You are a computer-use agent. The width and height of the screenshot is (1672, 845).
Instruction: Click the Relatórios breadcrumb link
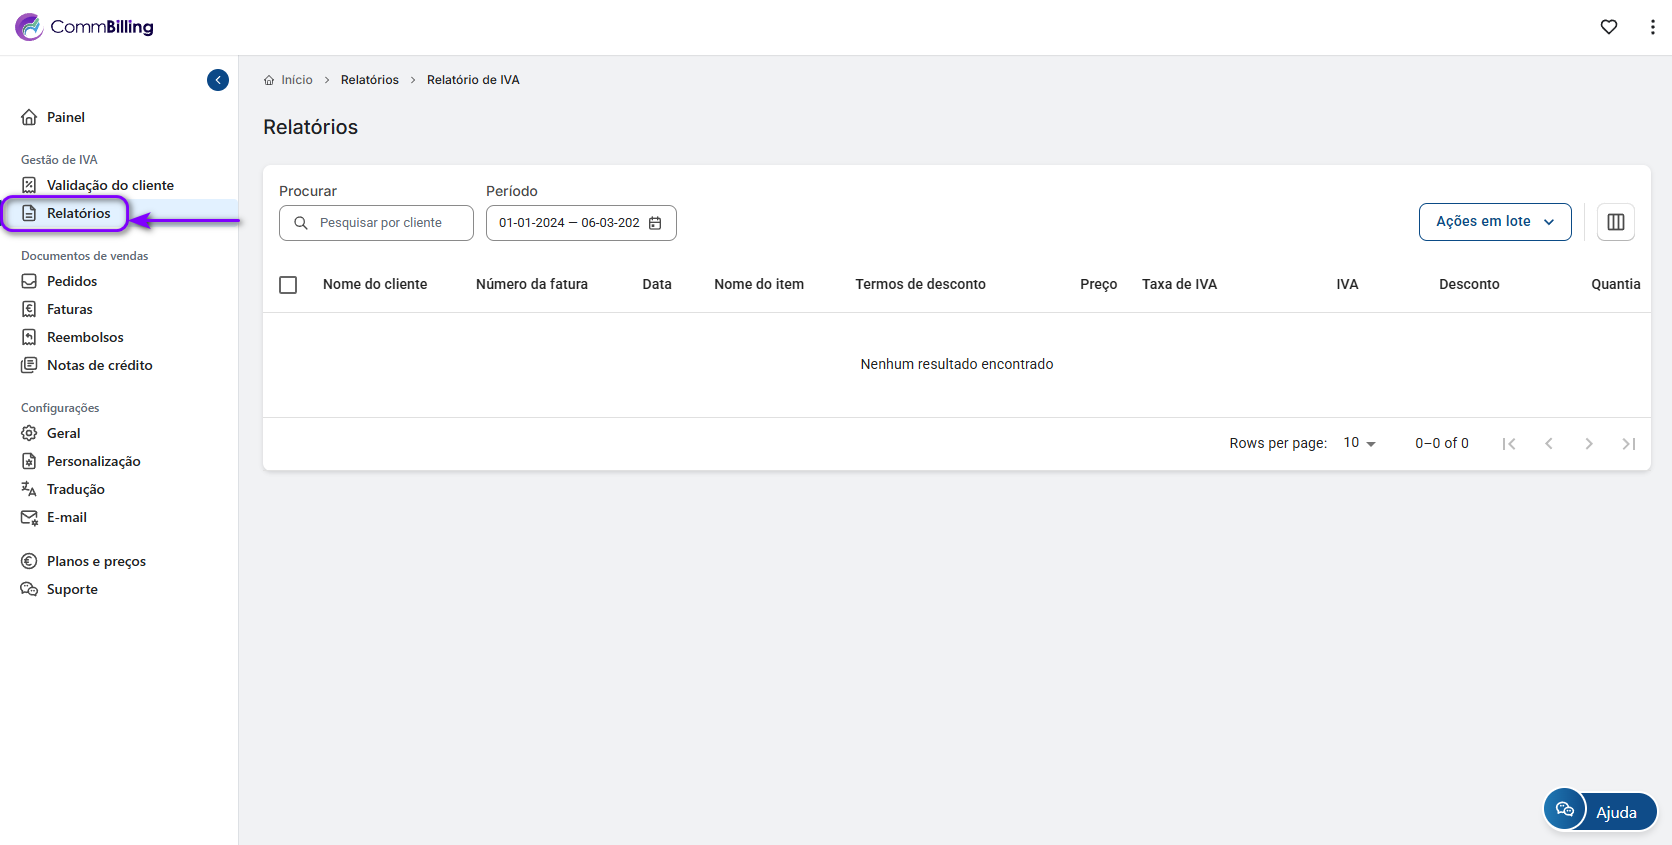(369, 80)
